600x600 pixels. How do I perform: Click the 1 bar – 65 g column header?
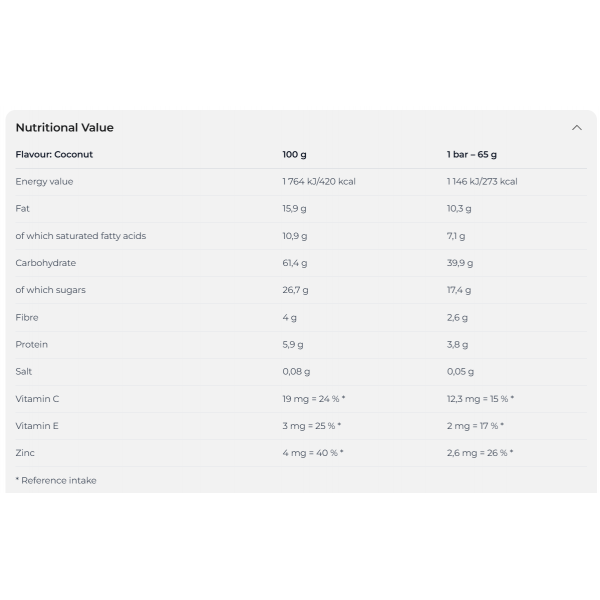(x=471, y=155)
